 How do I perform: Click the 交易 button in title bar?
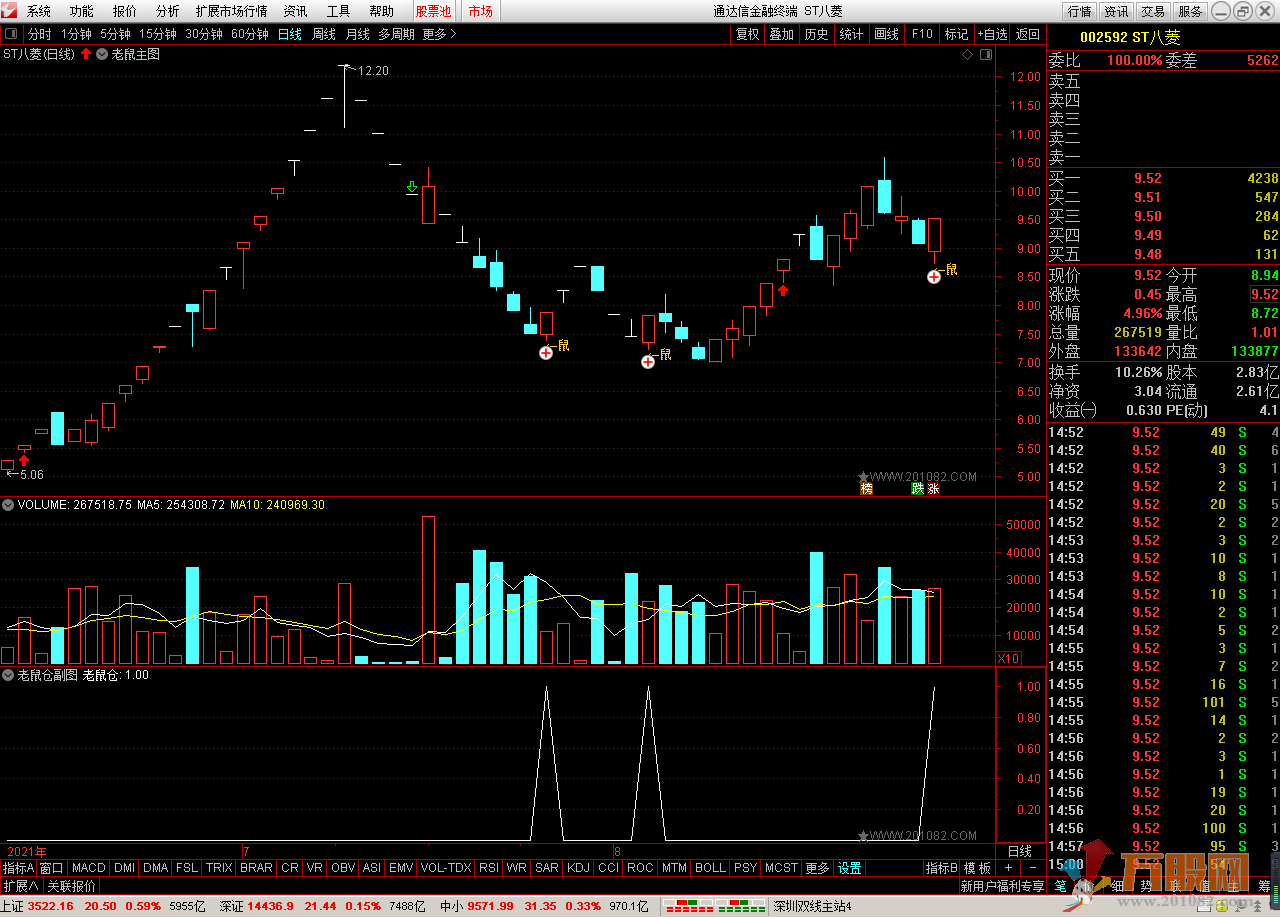click(x=1153, y=11)
